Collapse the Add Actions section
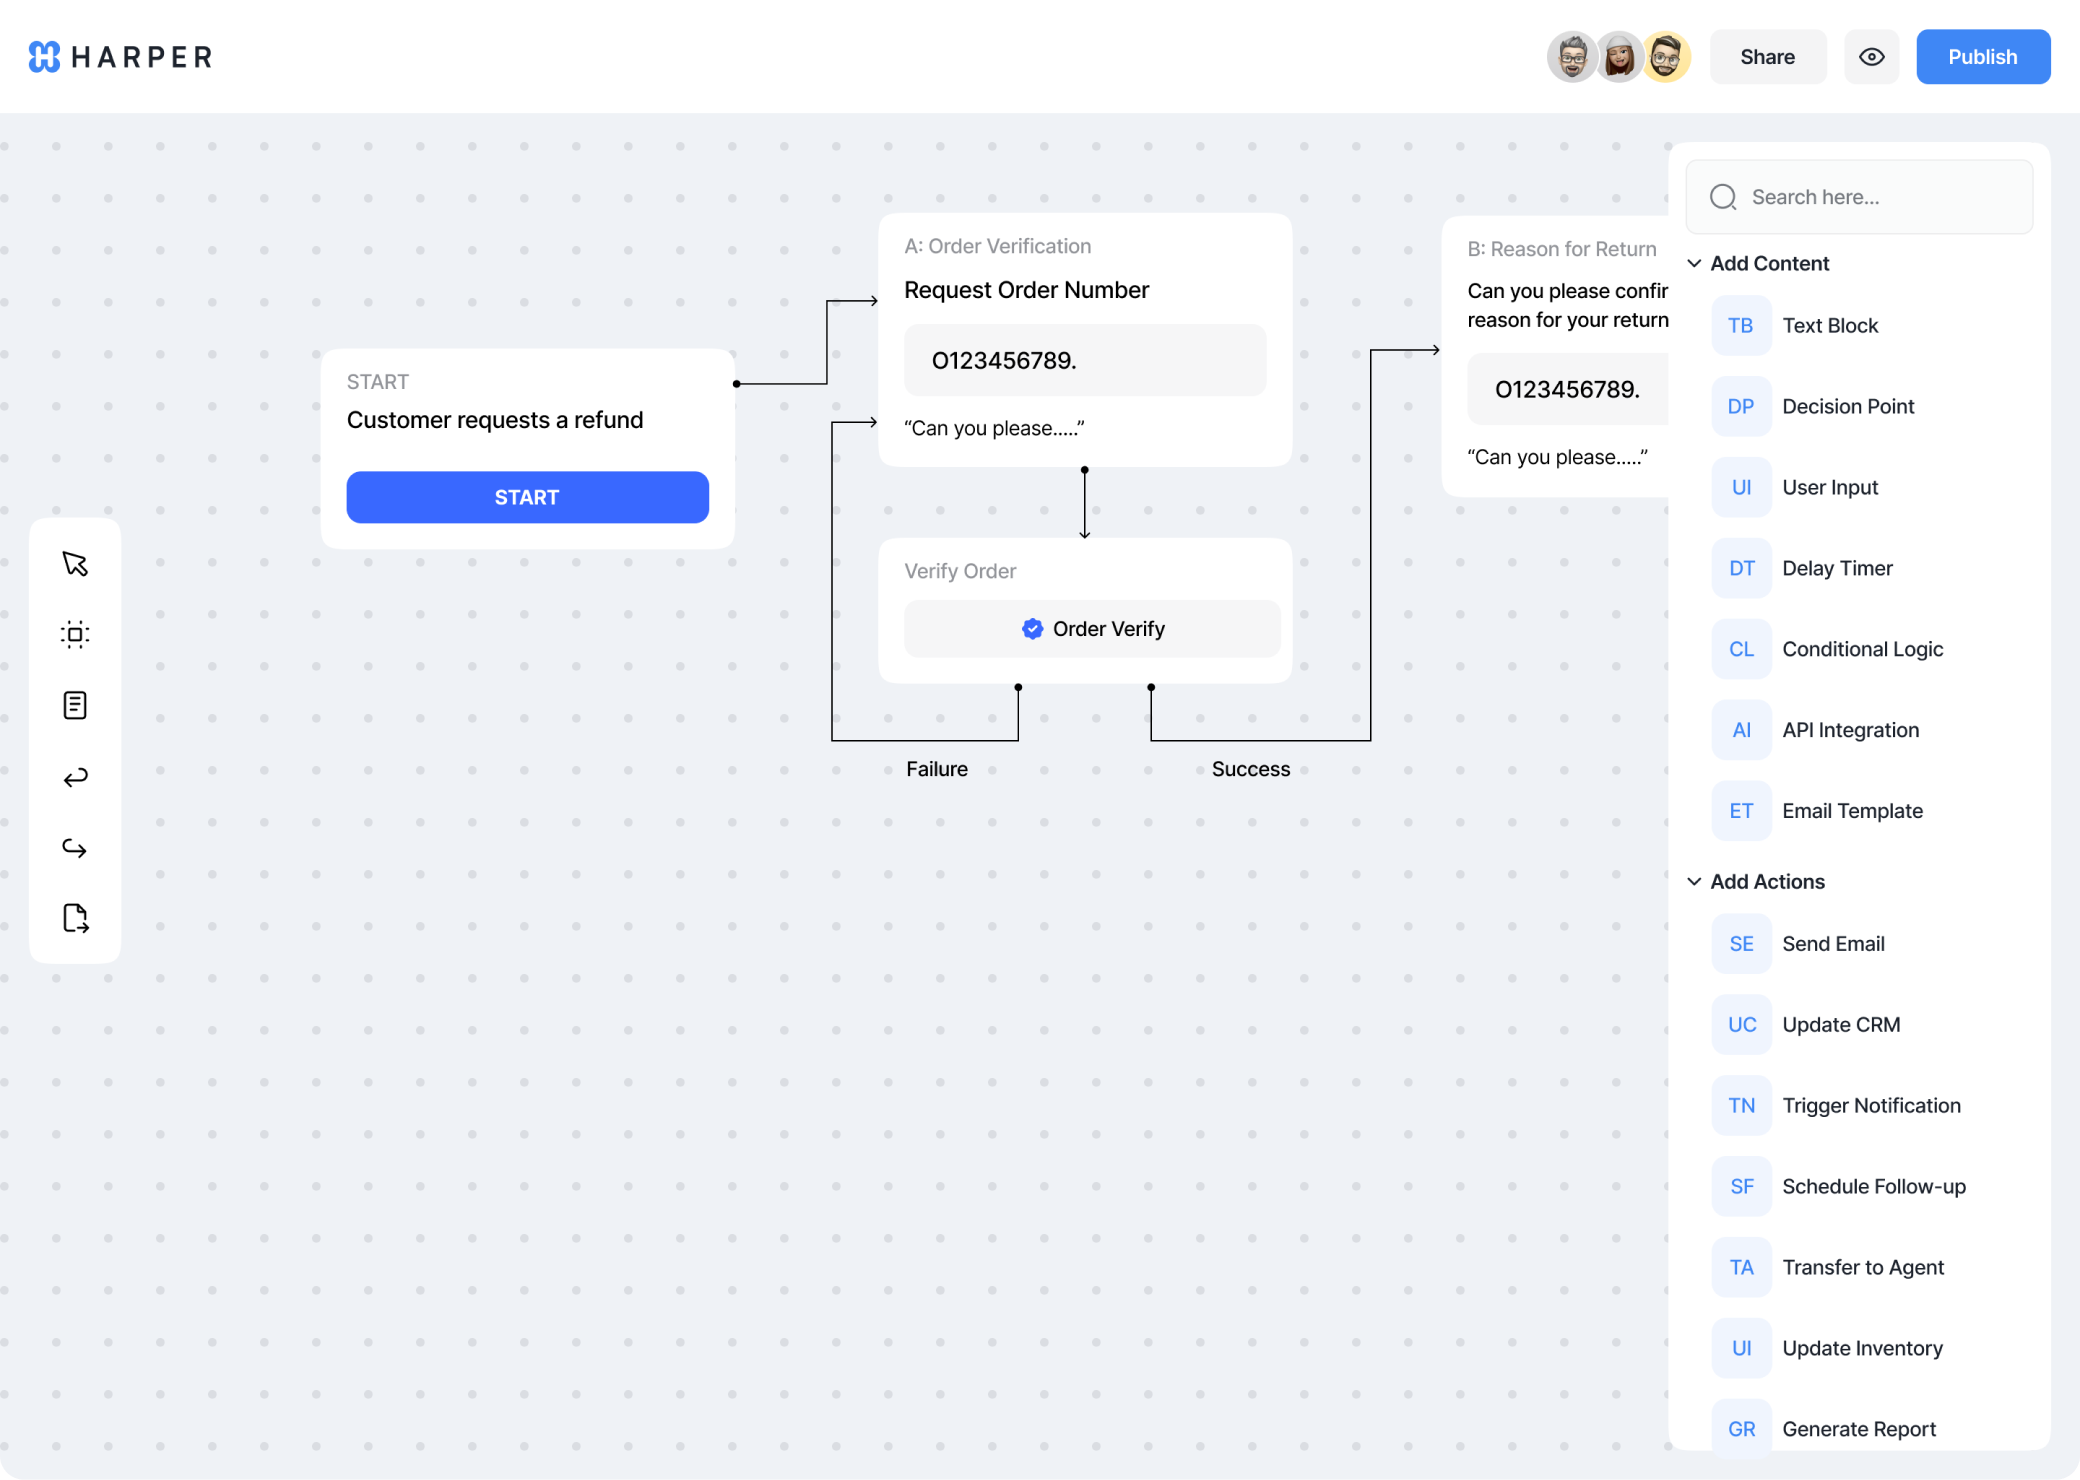2080x1480 pixels. (1694, 882)
